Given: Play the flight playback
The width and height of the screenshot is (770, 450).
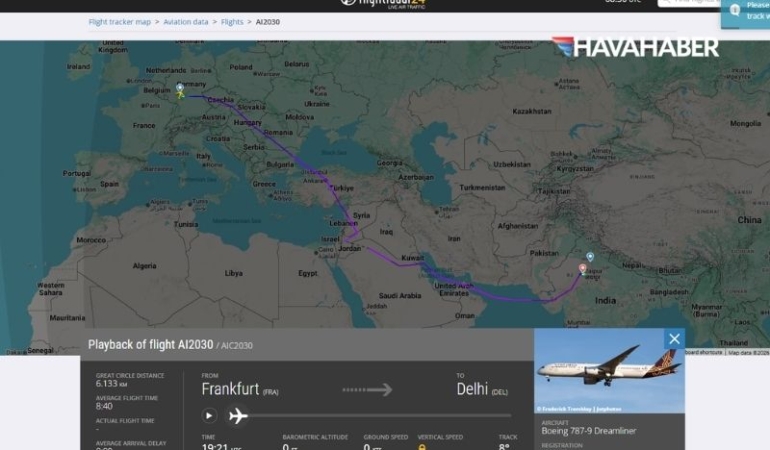Looking at the screenshot, I should [209, 416].
